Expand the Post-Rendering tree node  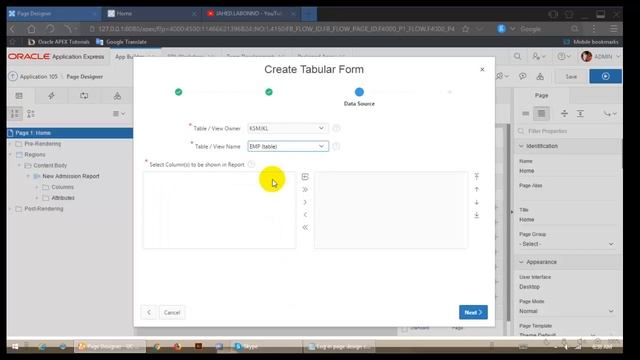tap(11, 209)
